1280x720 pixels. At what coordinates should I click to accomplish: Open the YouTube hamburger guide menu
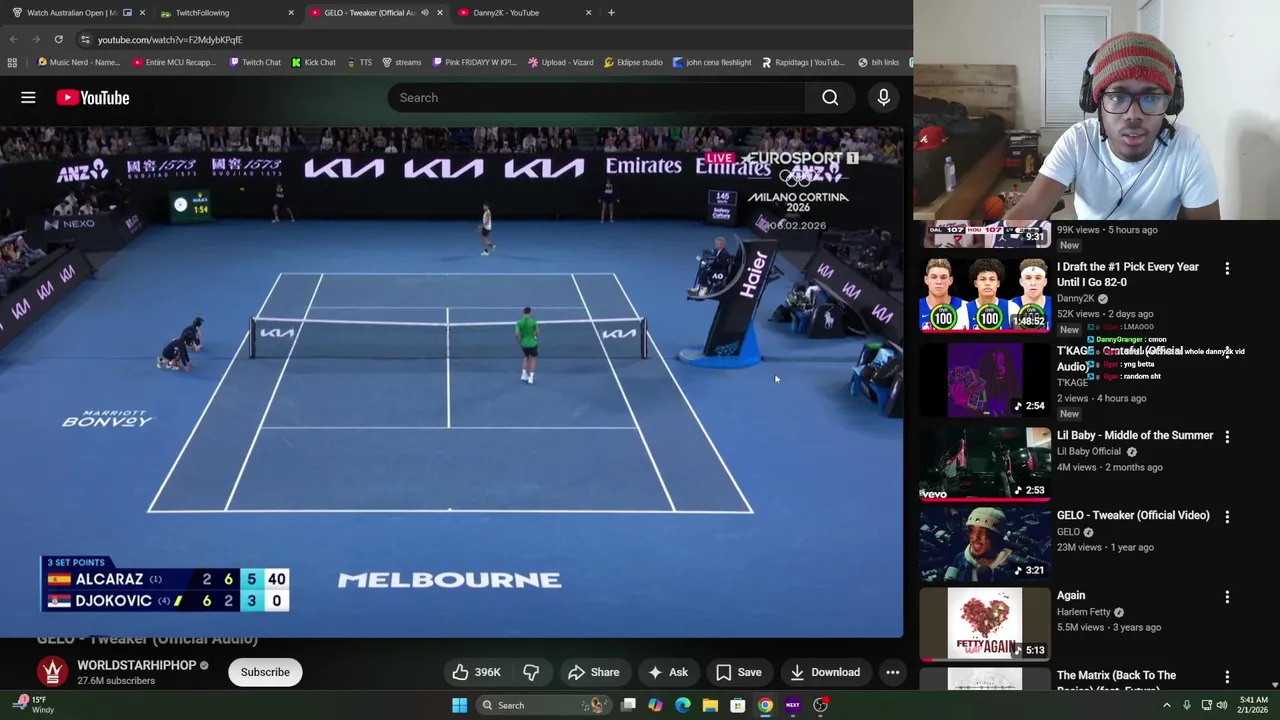[x=28, y=97]
